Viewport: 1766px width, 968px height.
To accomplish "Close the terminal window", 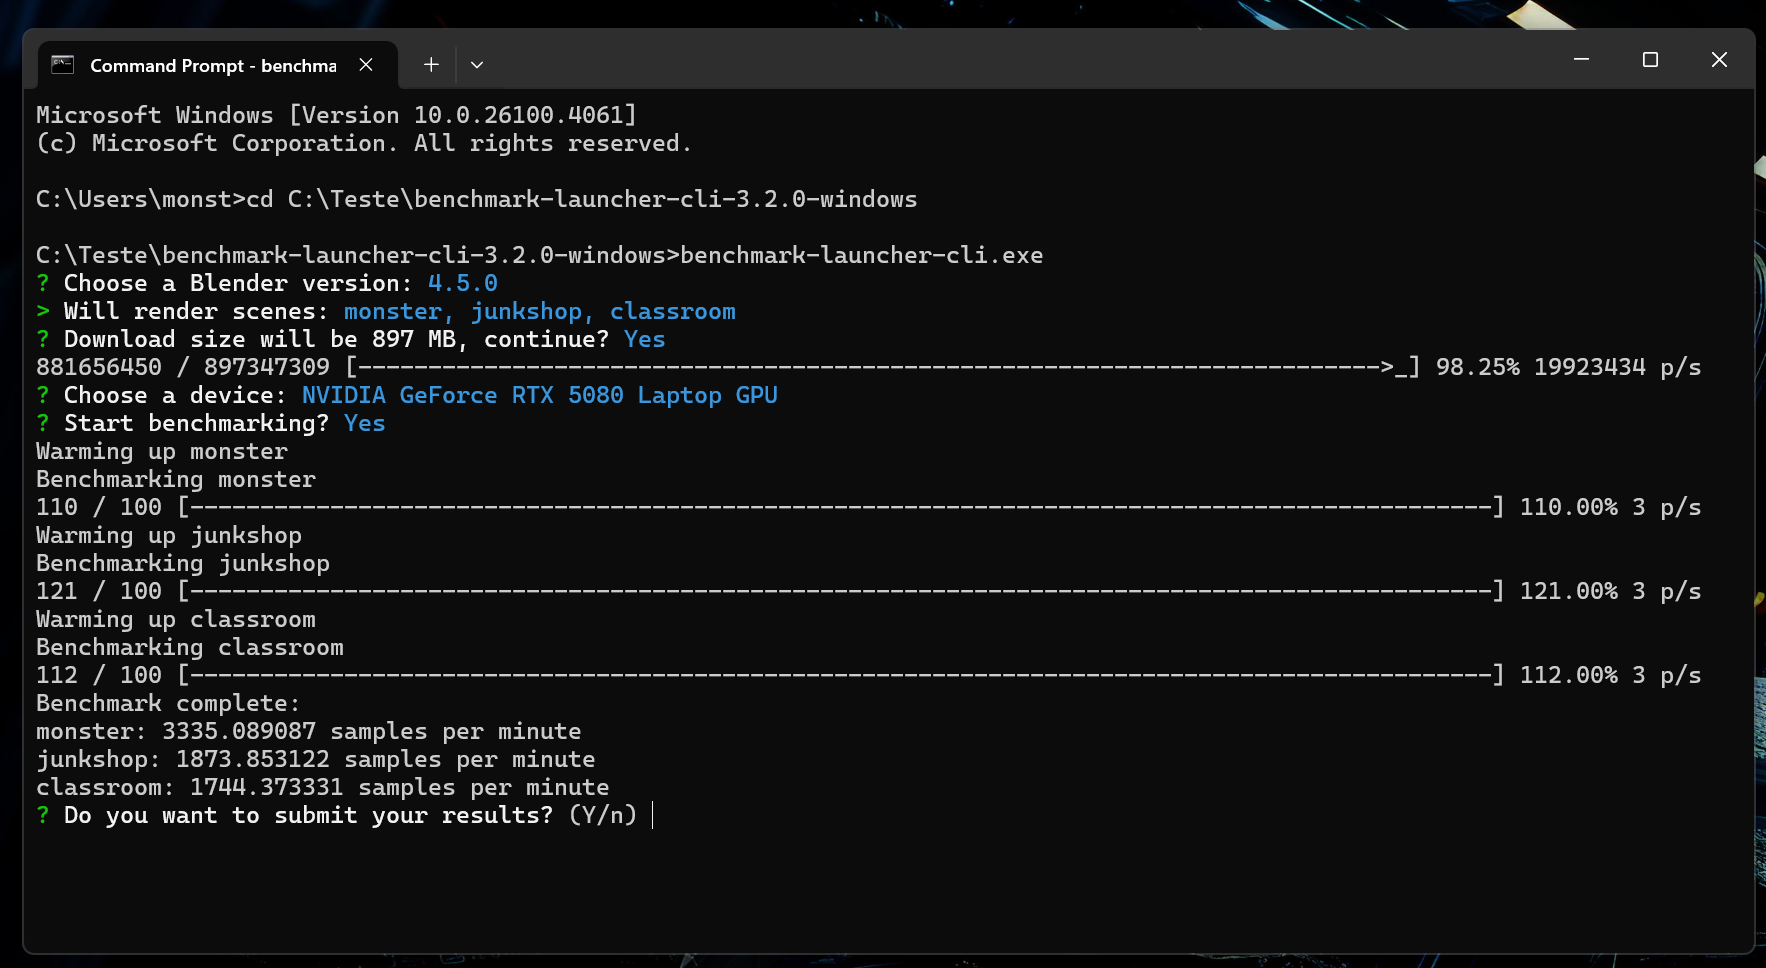I will pyautogui.click(x=1719, y=60).
